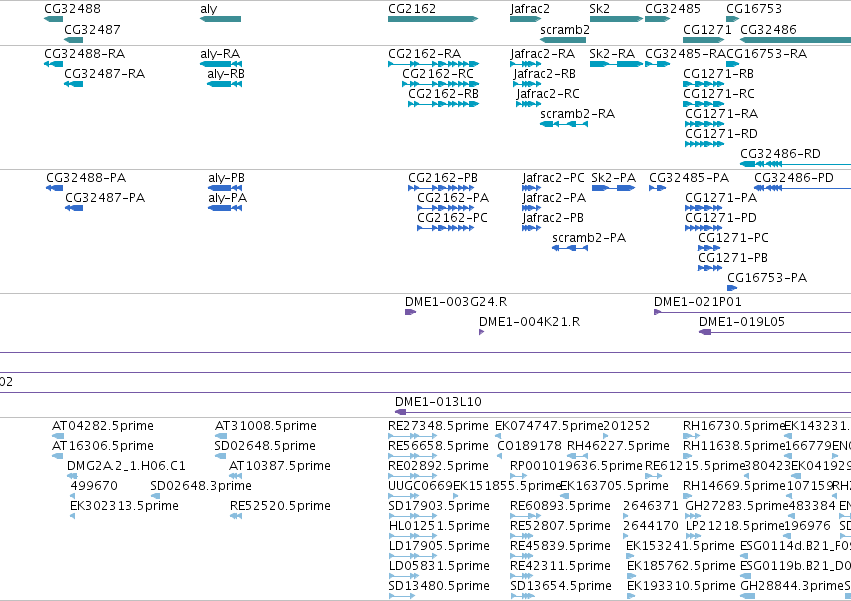
Task: Click protein scramb2-PA
Action: click(x=570, y=248)
